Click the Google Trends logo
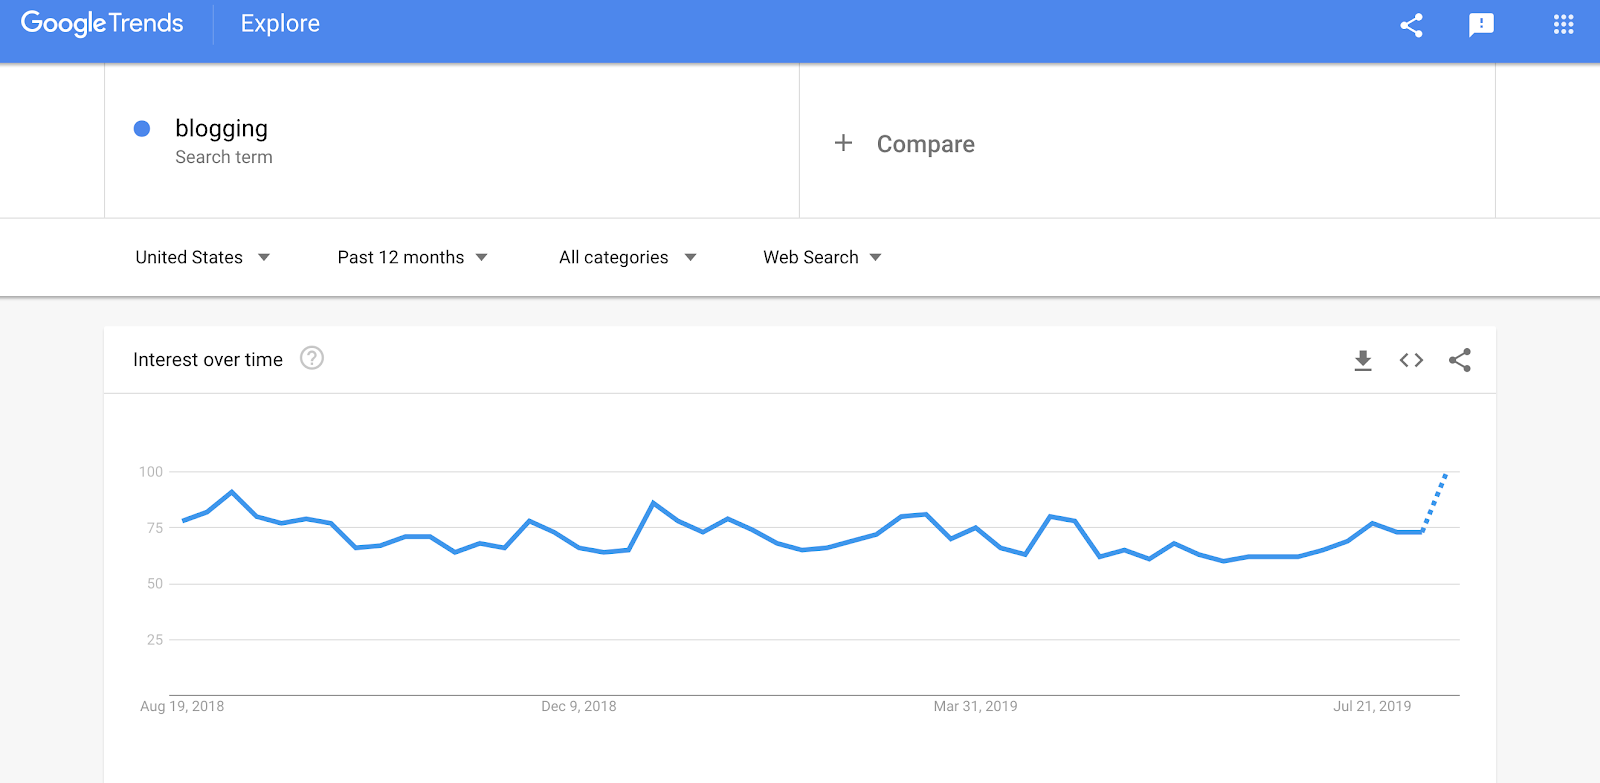1600x783 pixels. [100, 23]
